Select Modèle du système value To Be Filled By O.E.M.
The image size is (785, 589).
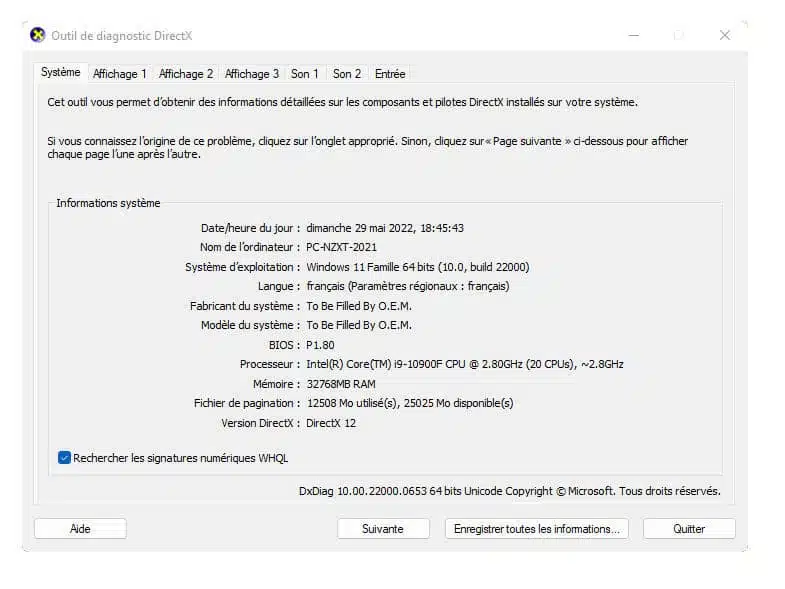[x=359, y=326]
